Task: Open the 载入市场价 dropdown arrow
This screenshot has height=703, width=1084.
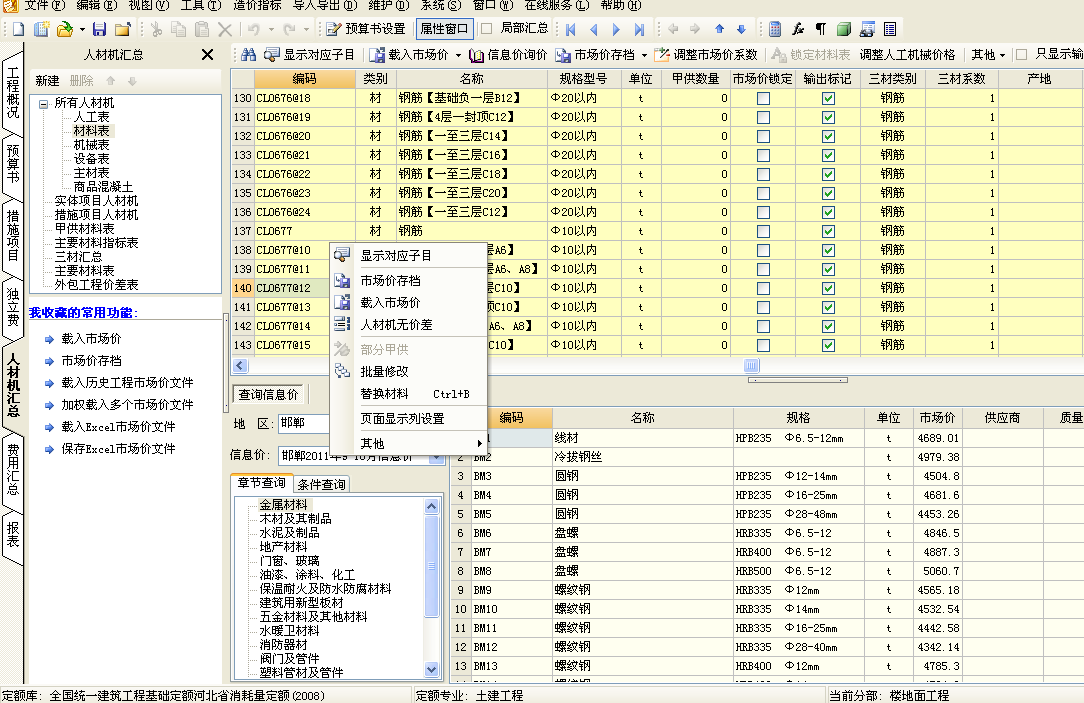Action: 458,55
